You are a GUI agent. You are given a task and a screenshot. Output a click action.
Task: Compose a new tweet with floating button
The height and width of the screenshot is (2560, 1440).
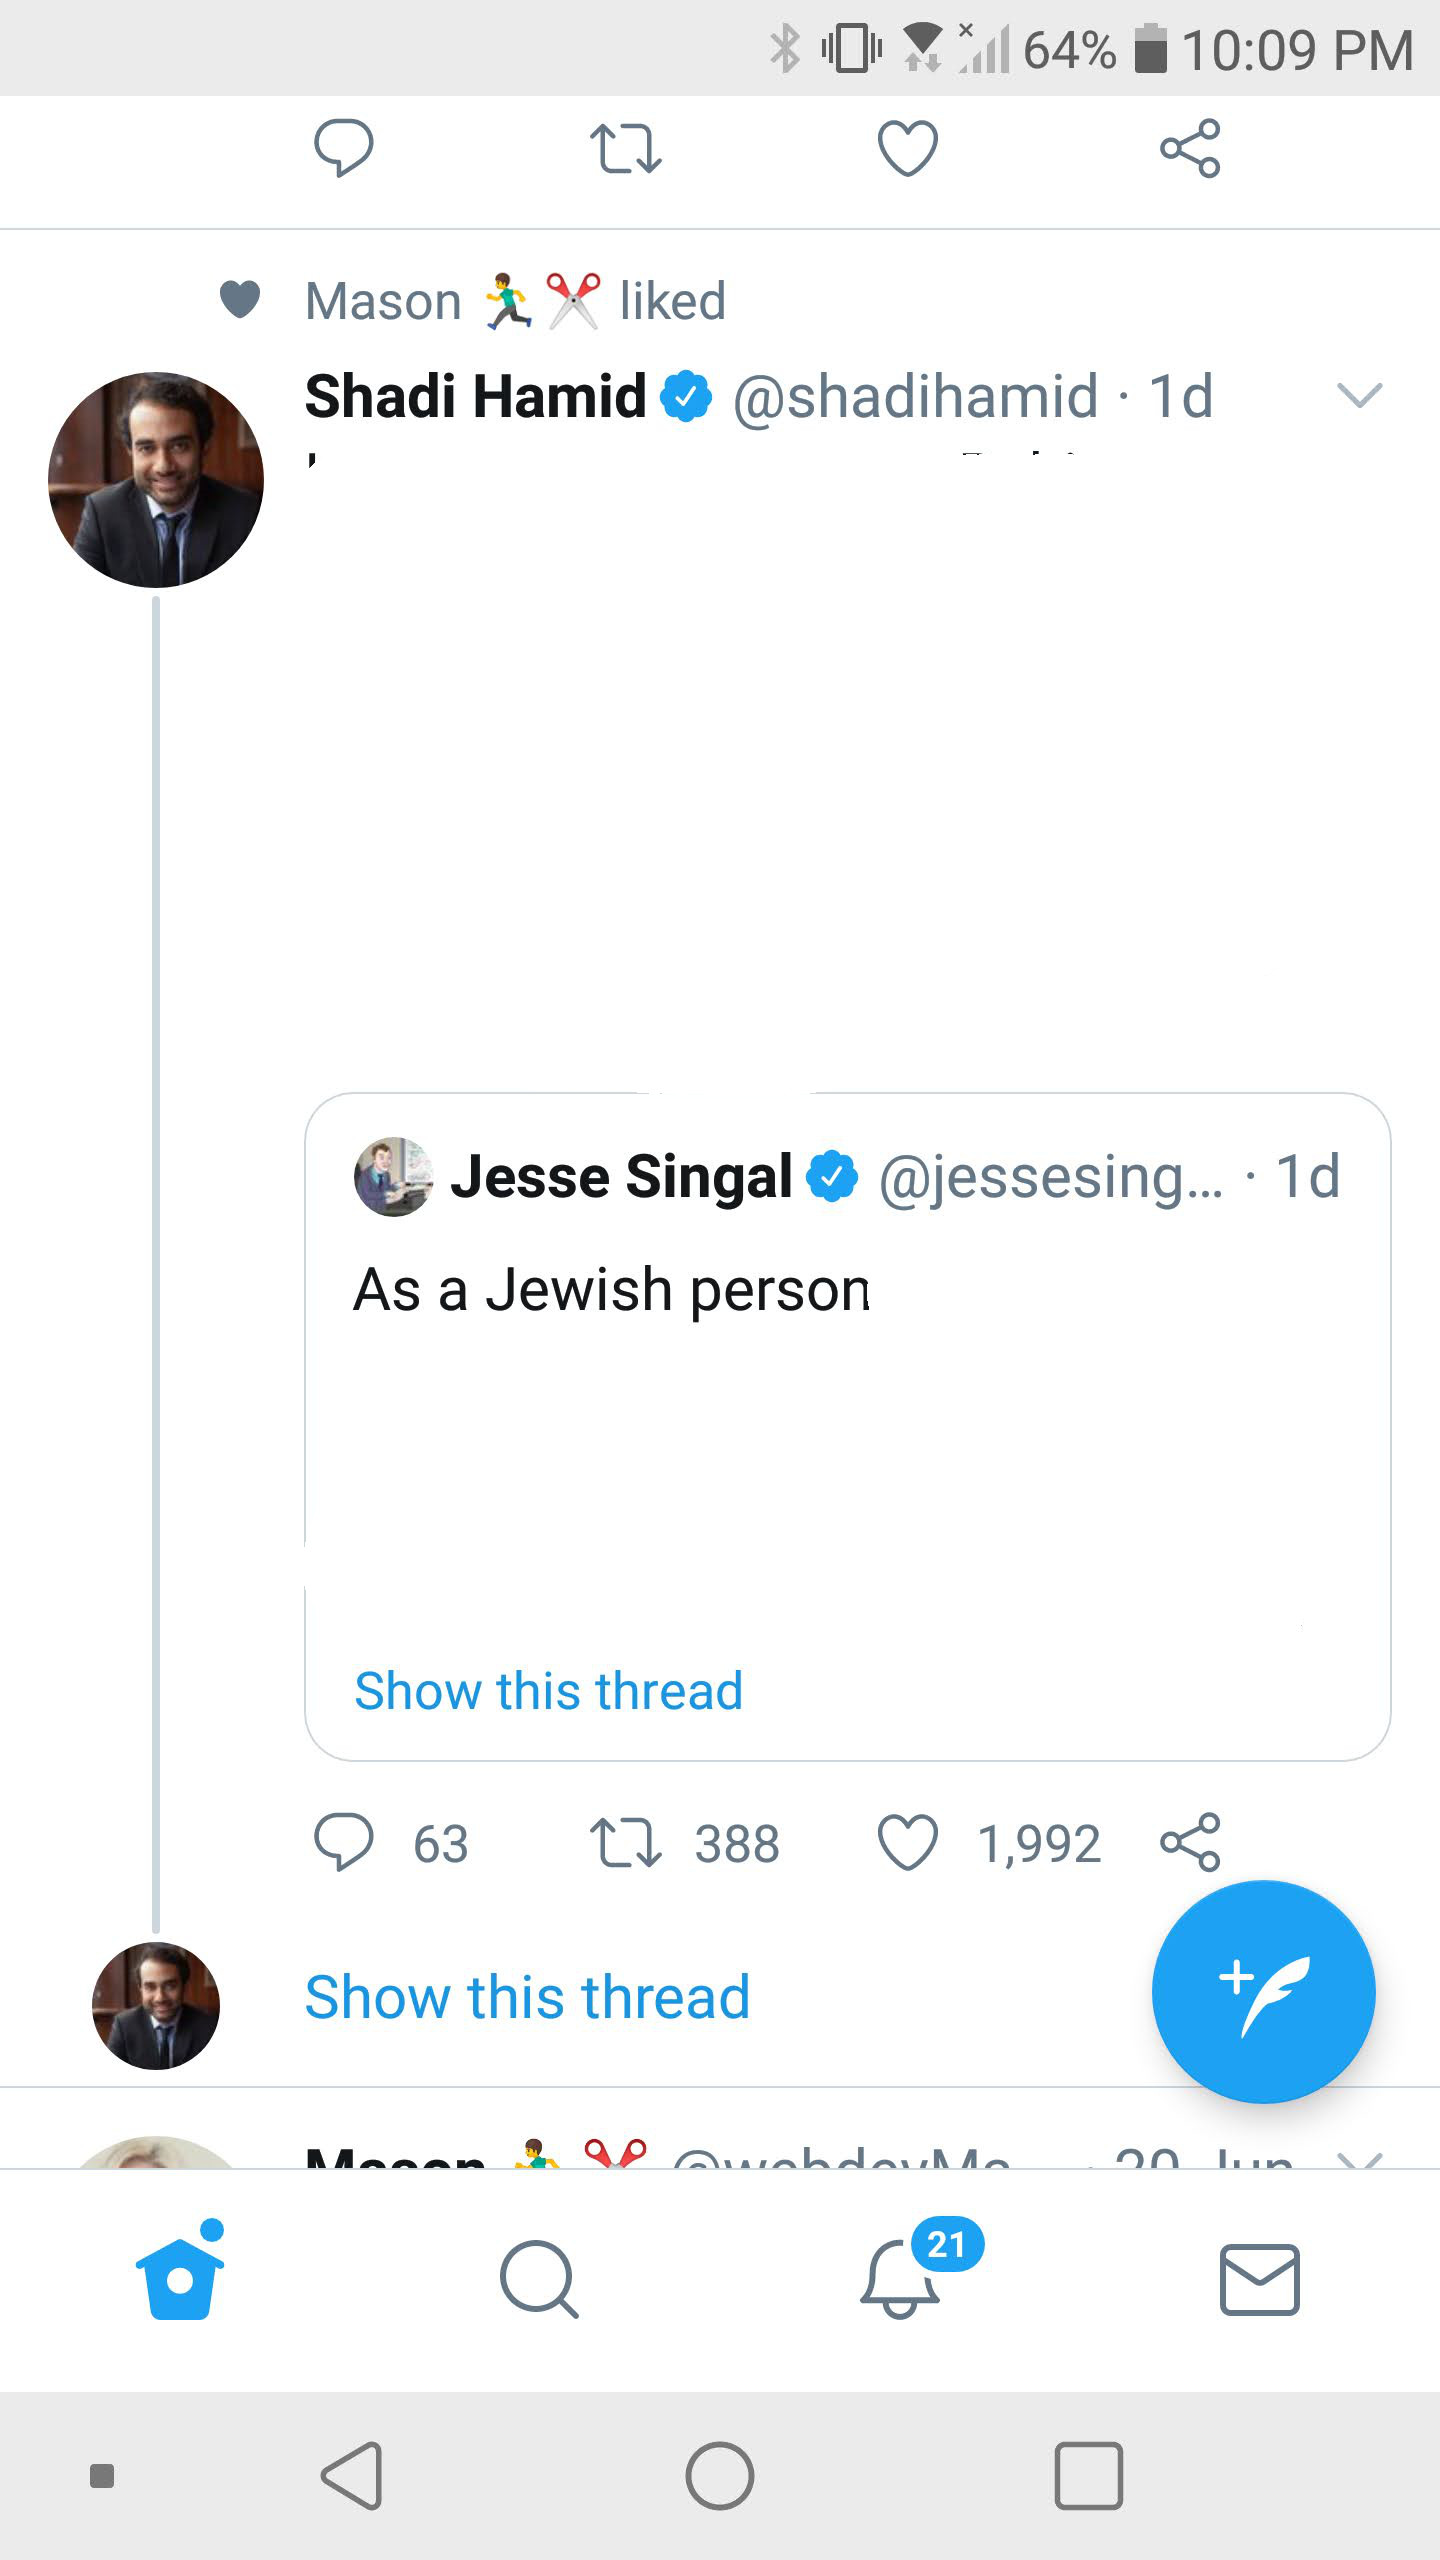tap(1263, 1992)
